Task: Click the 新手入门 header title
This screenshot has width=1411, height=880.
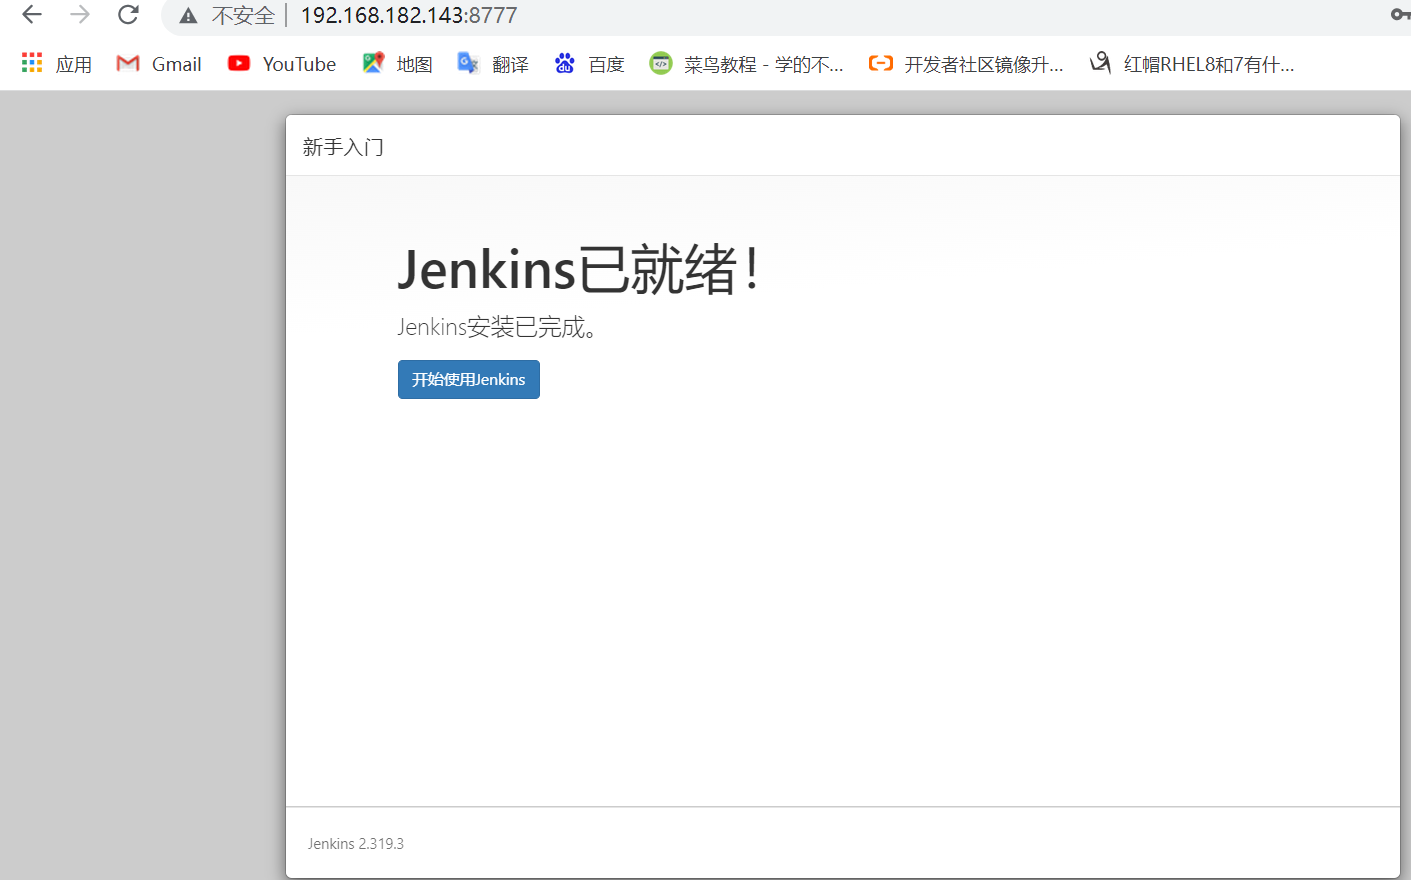Action: point(342,145)
